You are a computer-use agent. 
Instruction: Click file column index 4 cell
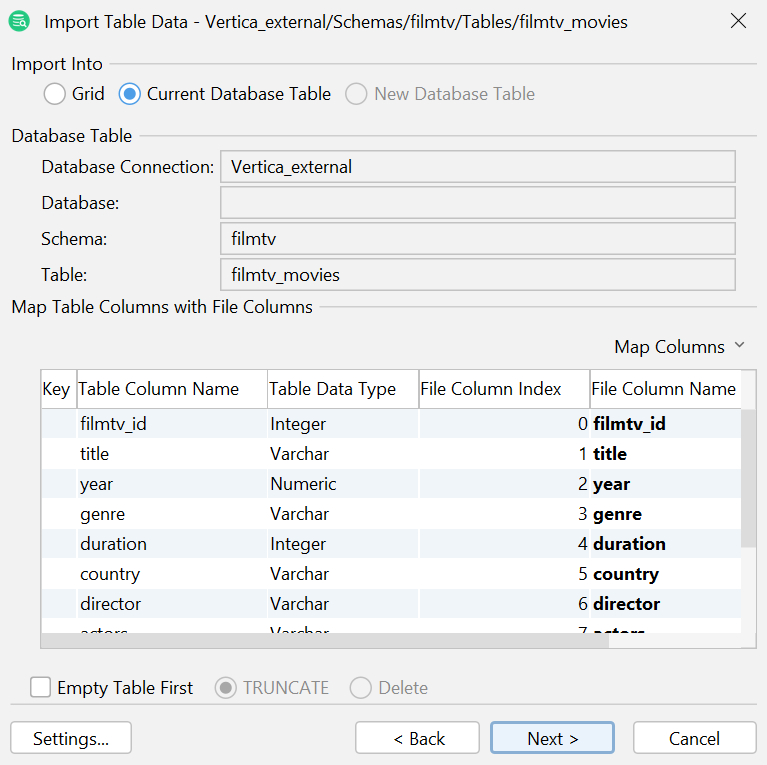pos(504,543)
